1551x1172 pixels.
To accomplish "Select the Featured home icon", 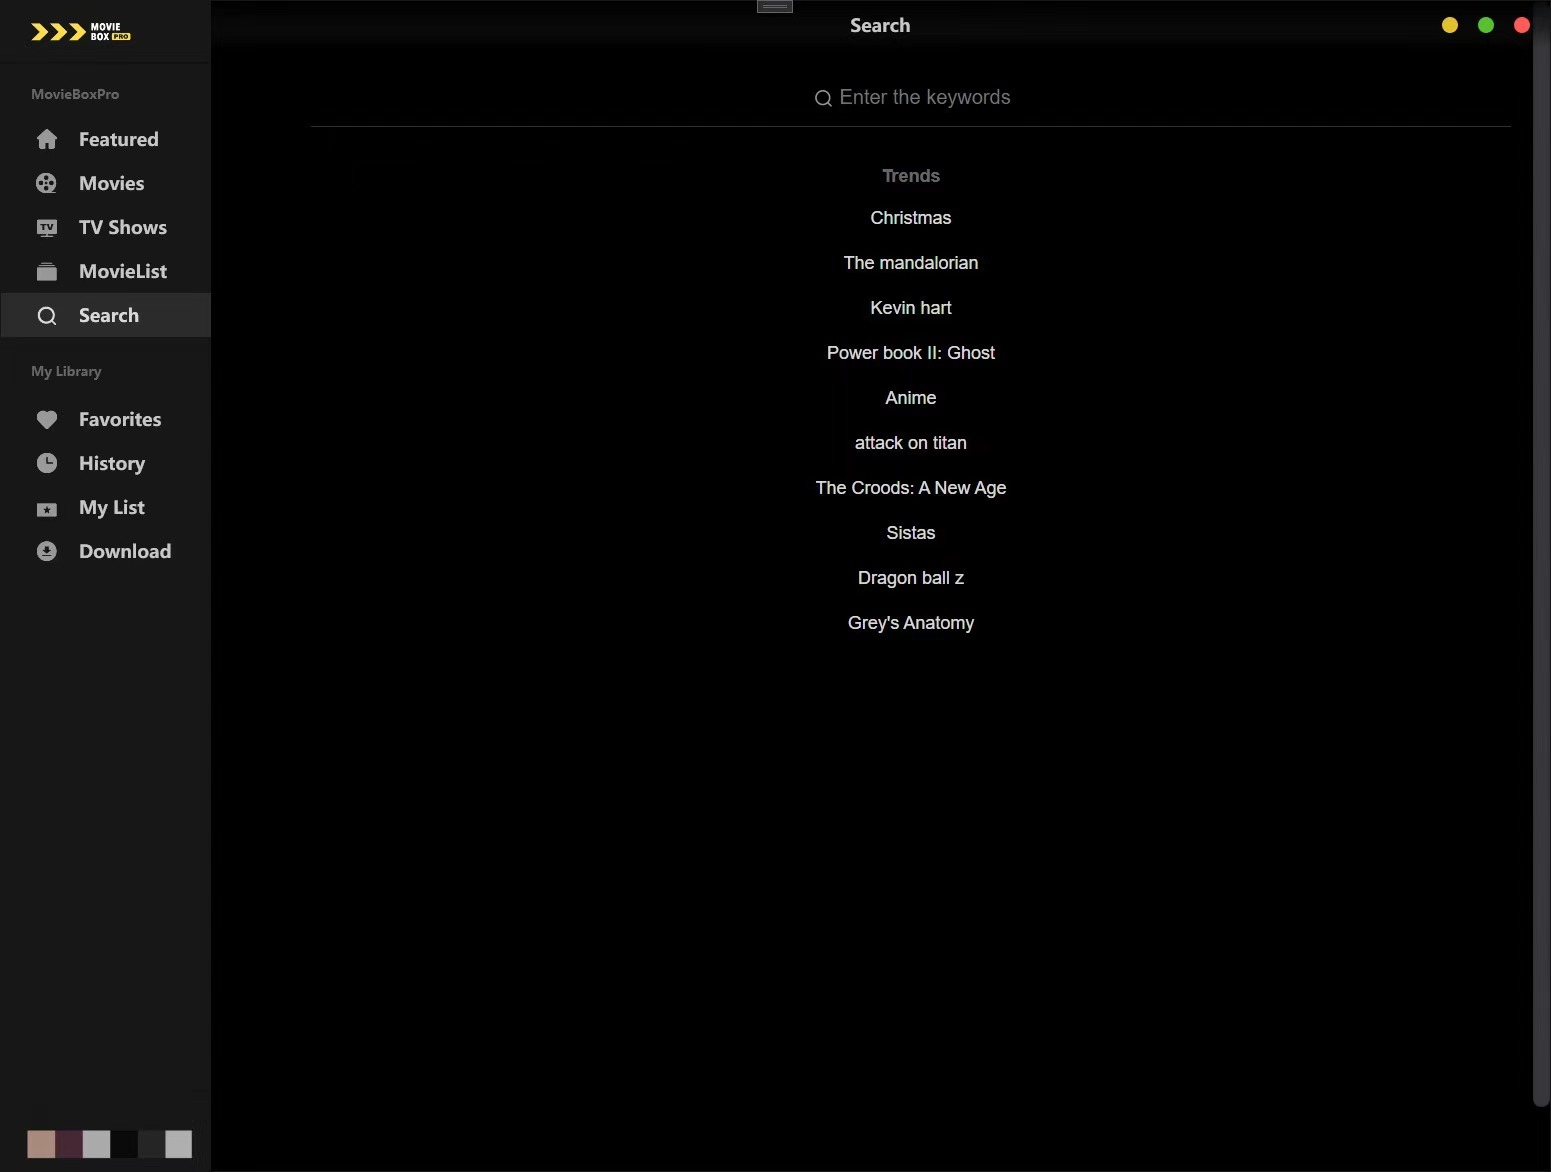I will [47, 139].
